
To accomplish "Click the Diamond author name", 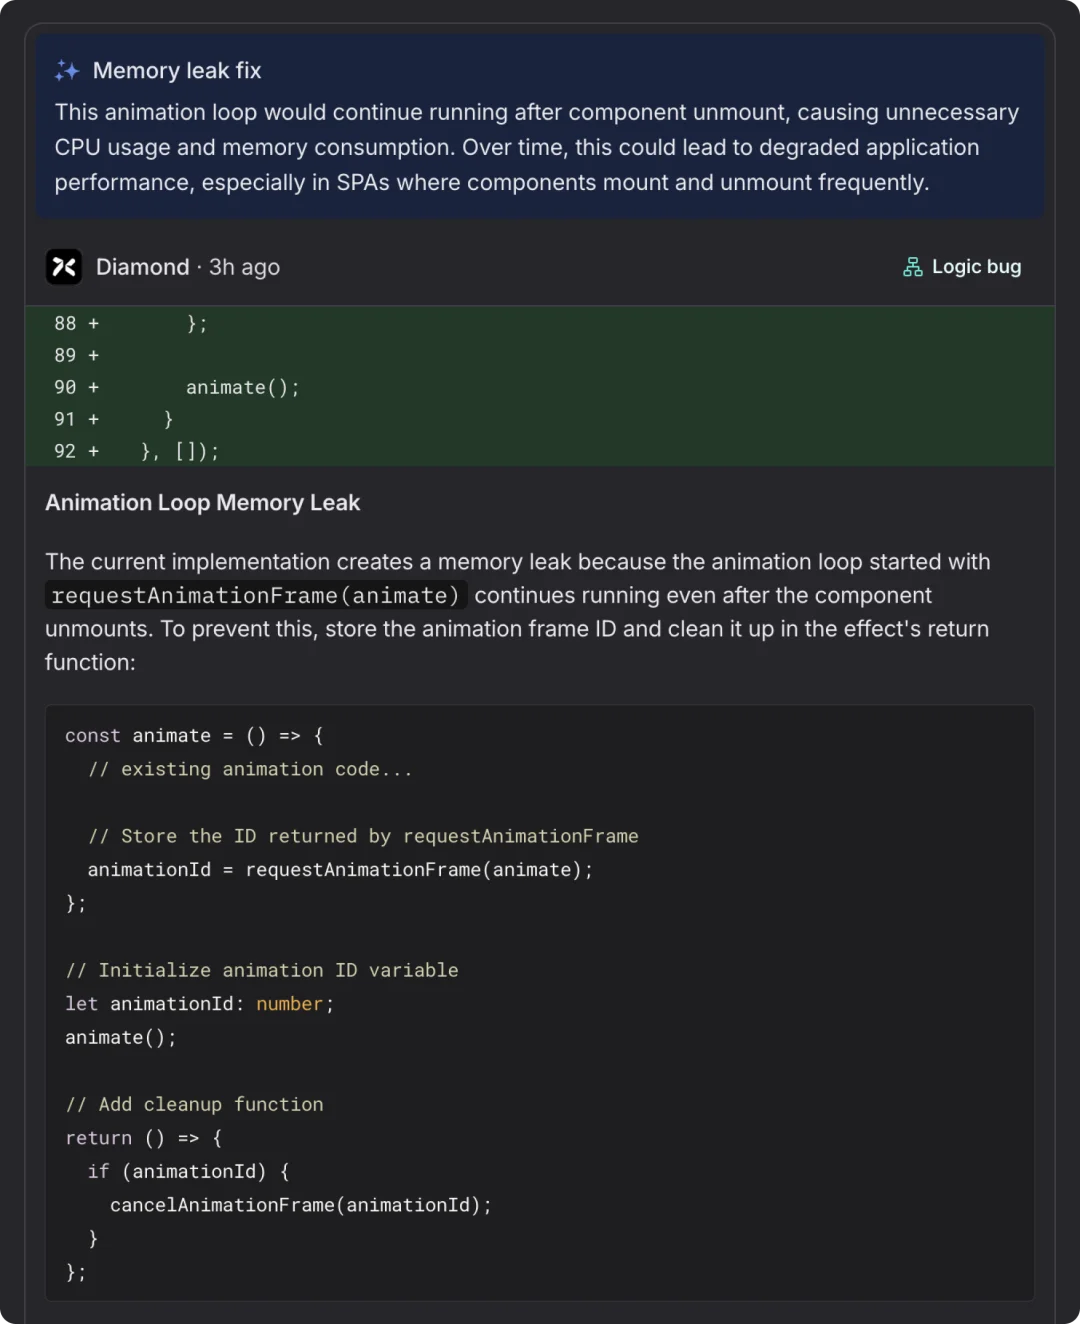I will pos(142,267).
